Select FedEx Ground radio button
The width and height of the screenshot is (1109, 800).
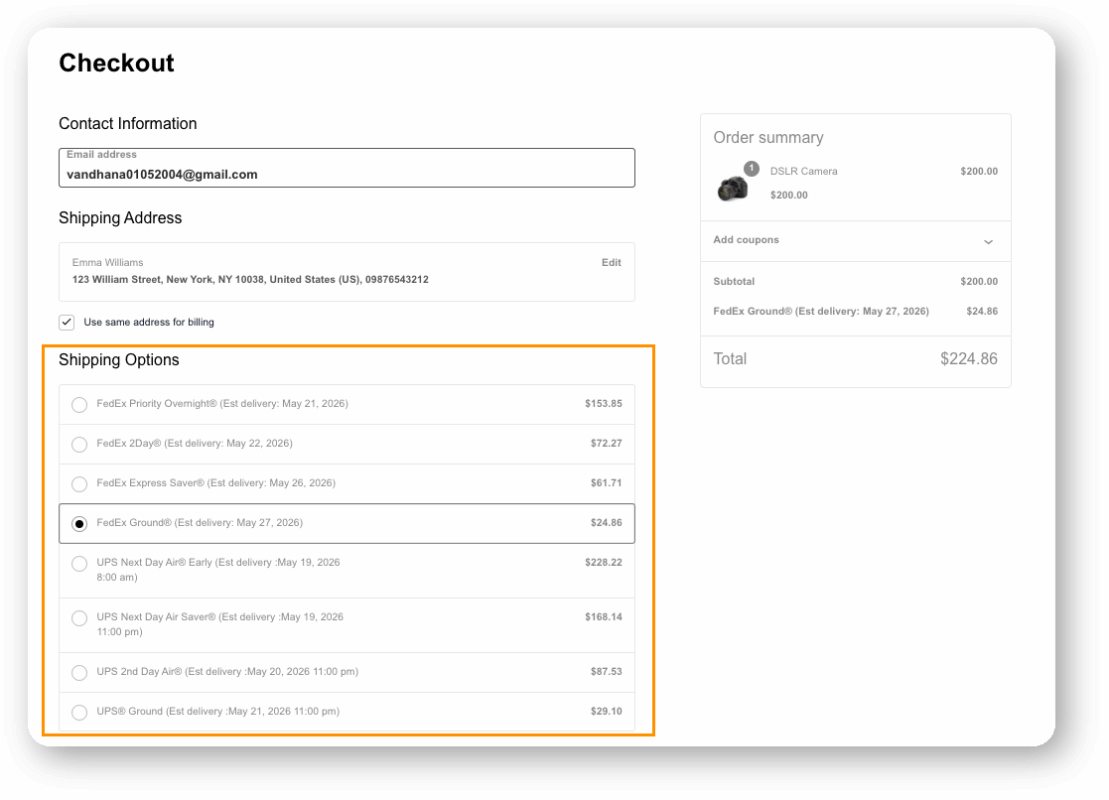pos(79,523)
